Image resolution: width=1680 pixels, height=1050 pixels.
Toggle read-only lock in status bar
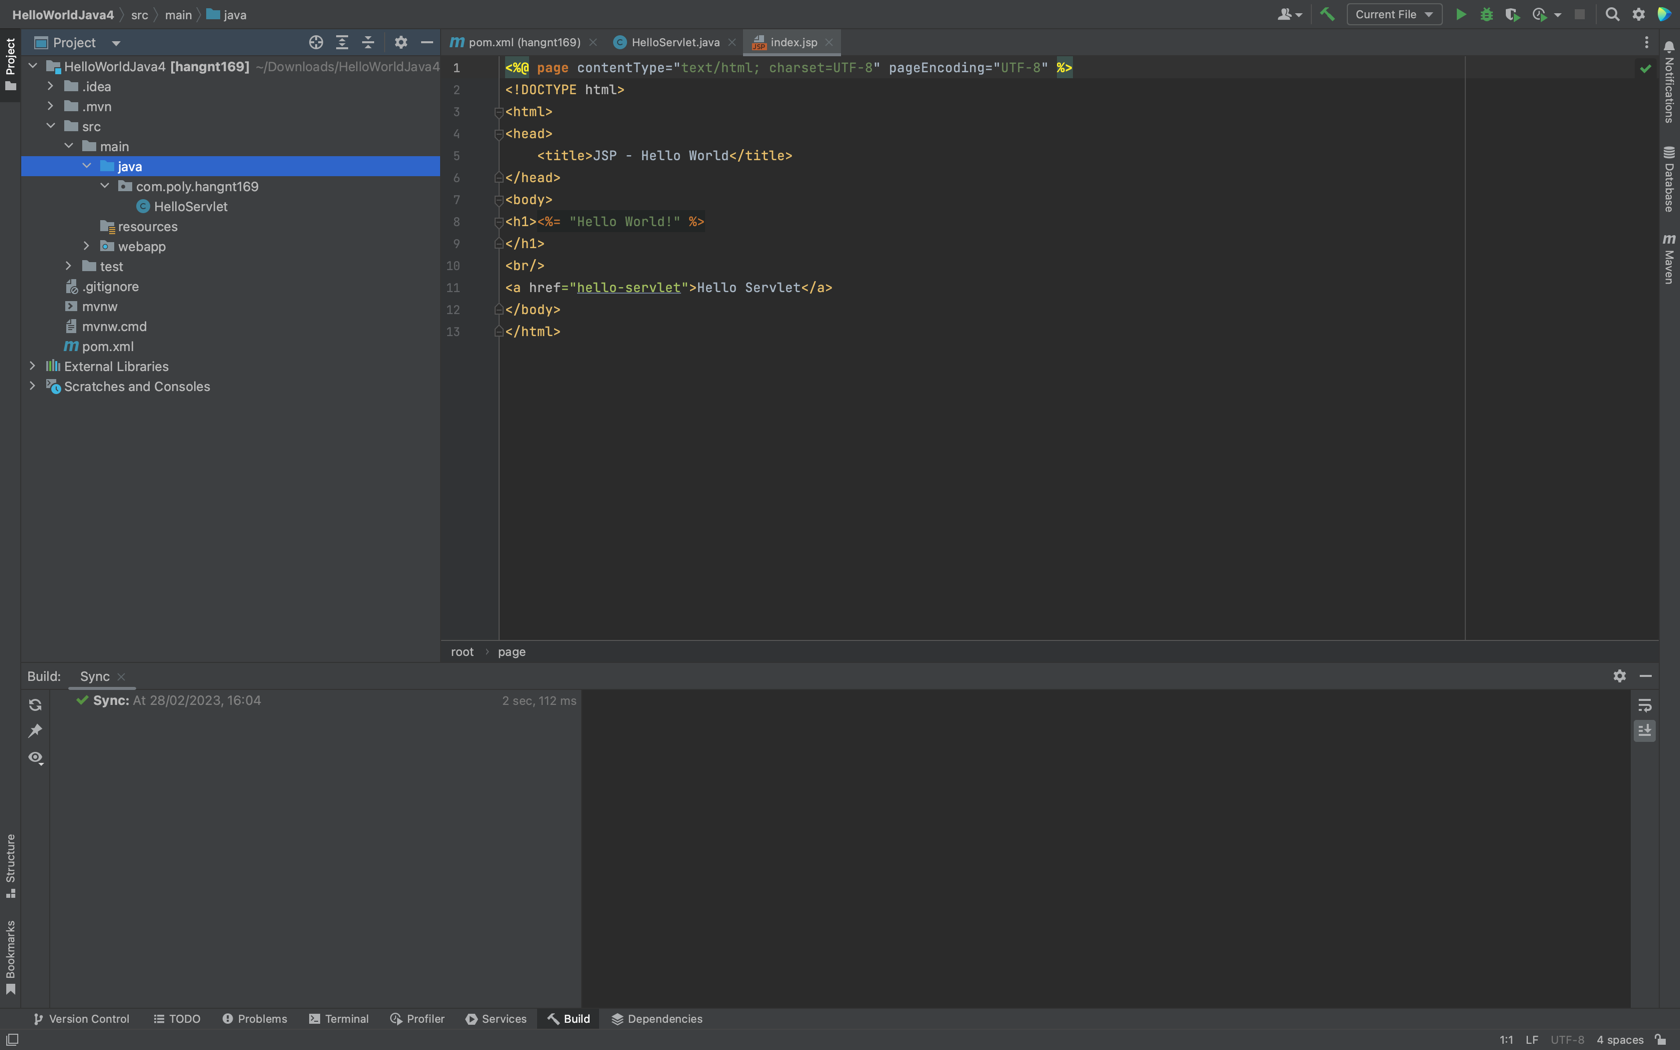pos(1660,1039)
